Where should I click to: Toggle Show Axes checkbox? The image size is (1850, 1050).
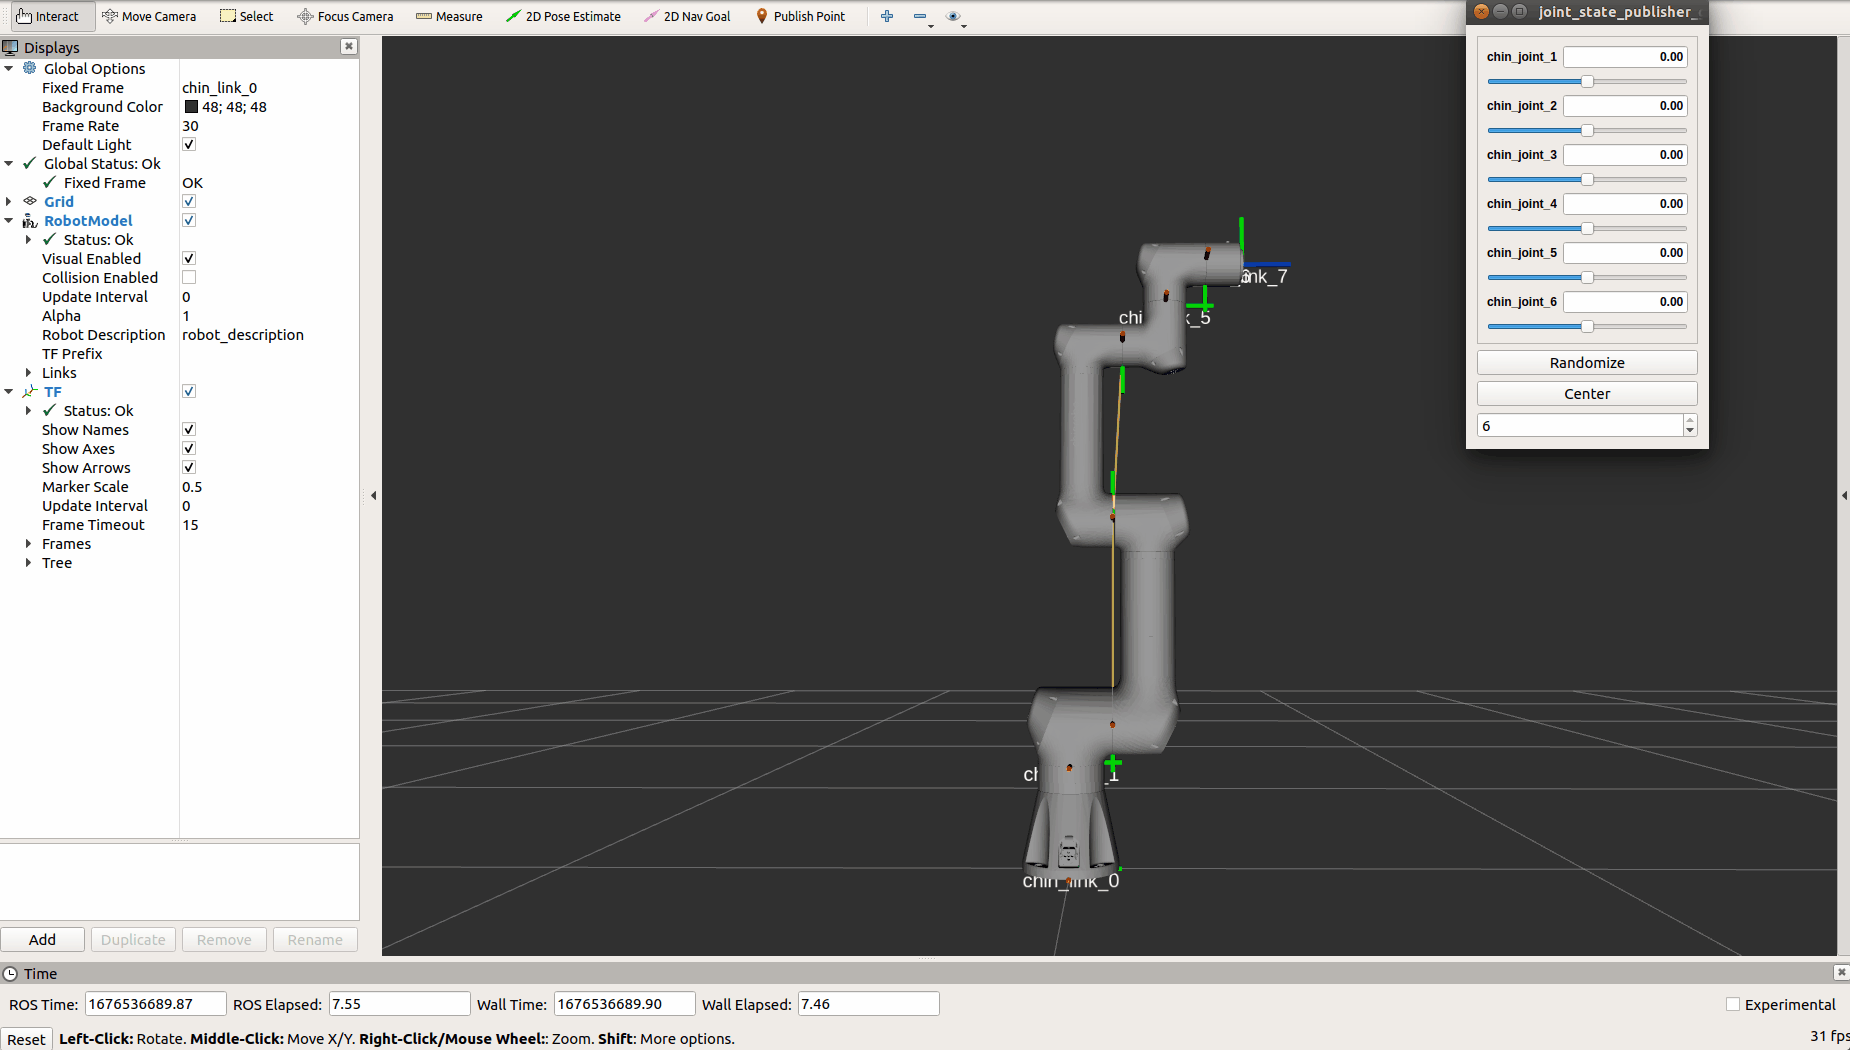[189, 448]
